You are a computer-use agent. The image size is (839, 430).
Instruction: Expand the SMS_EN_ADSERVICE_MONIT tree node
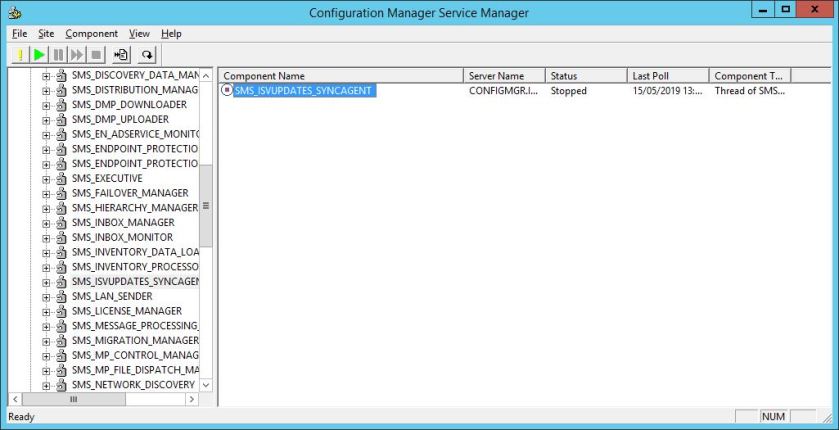46,135
